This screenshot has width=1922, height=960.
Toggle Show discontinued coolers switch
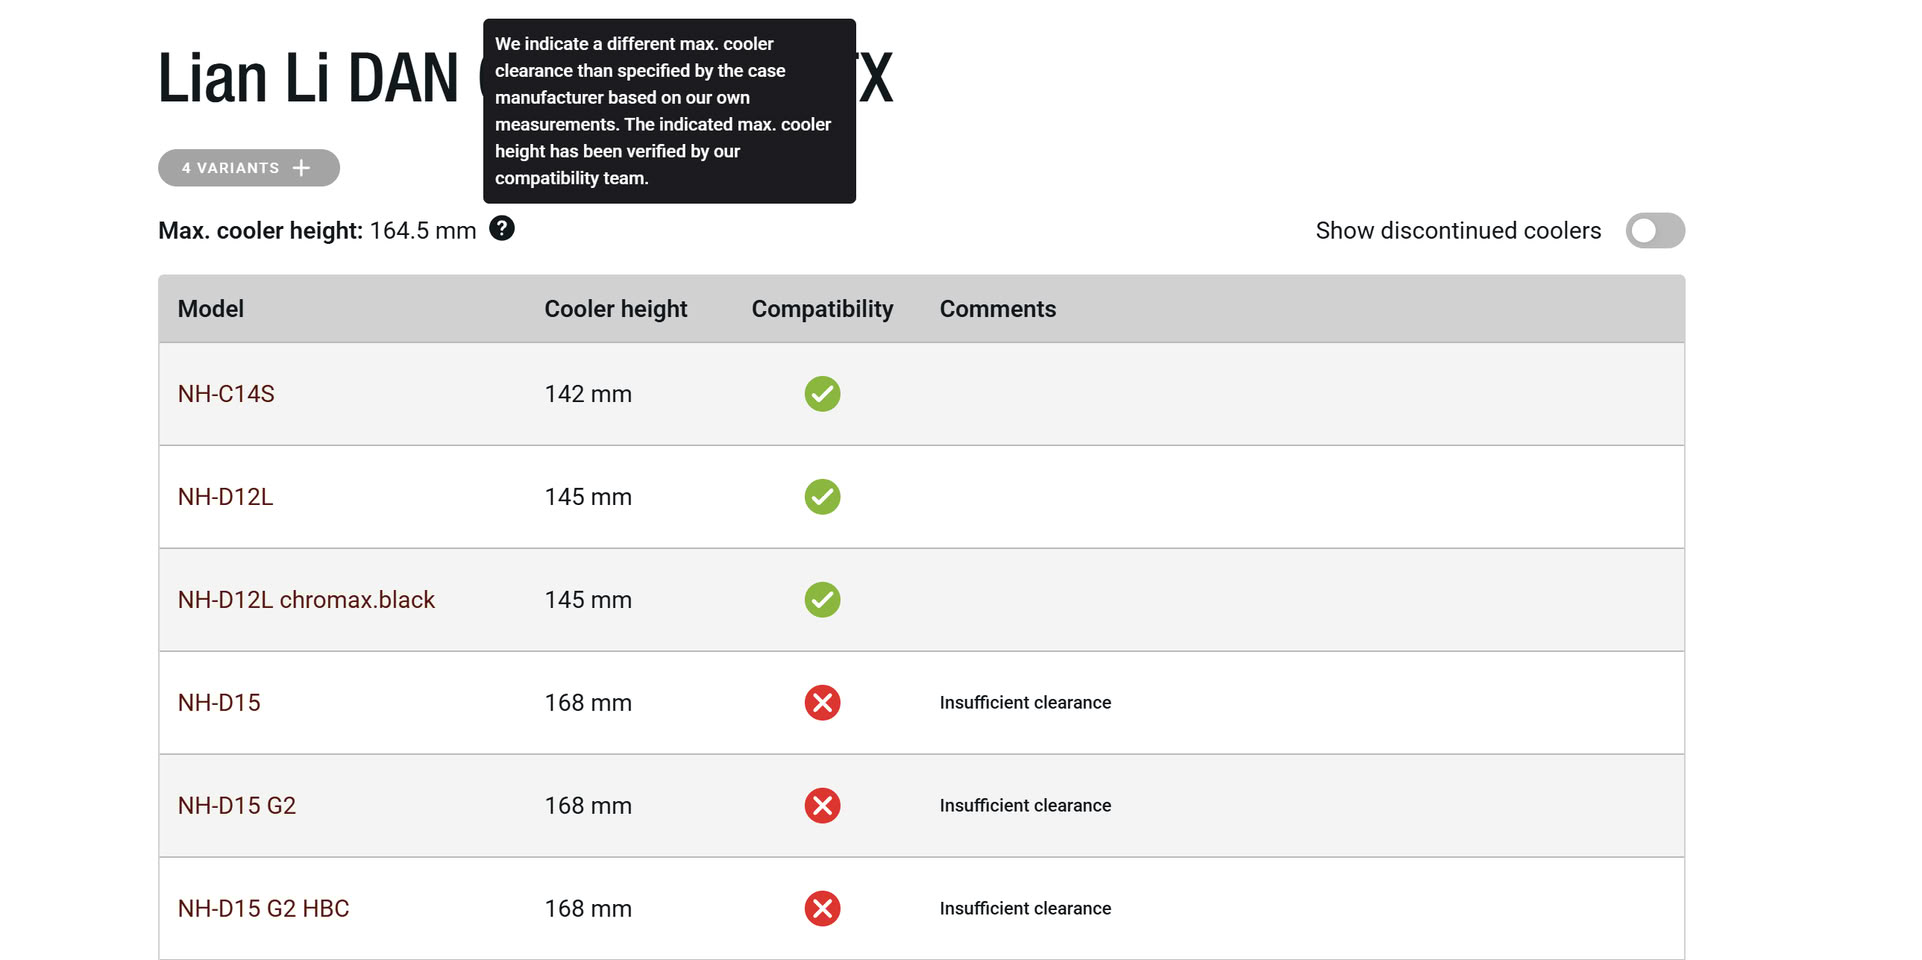pyautogui.click(x=1655, y=231)
